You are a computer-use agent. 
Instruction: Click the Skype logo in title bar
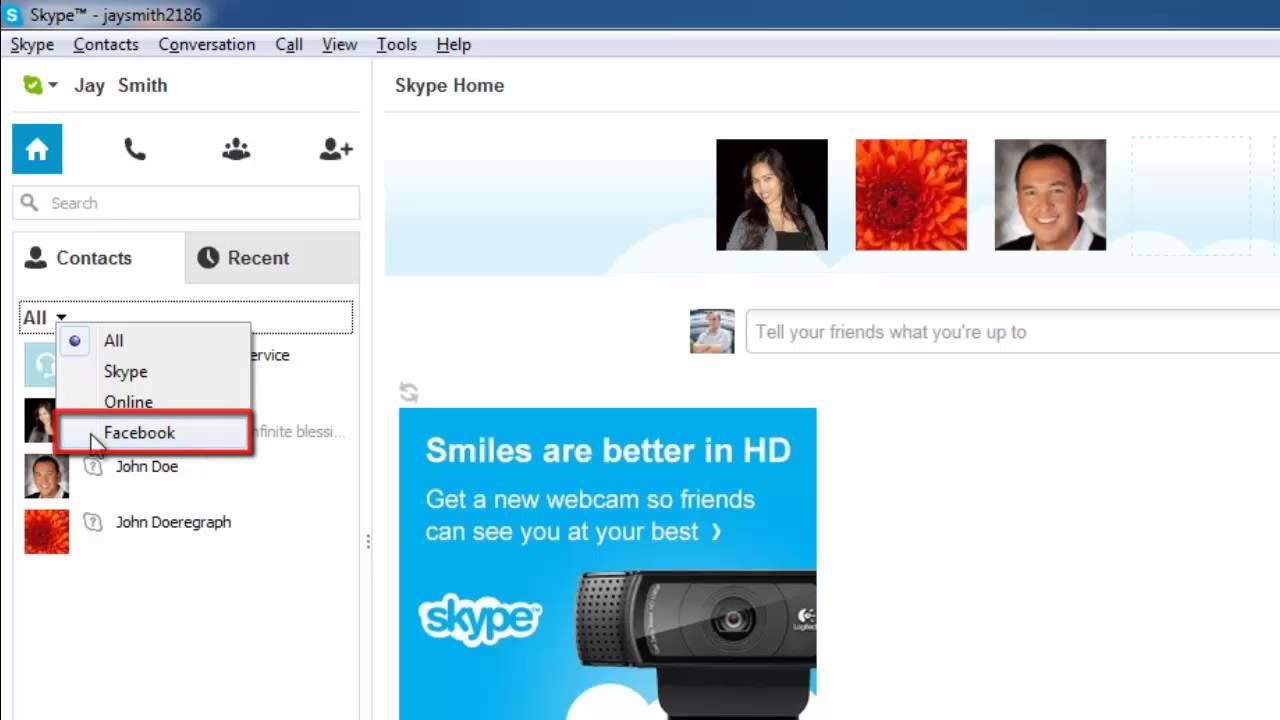pos(12,15)
